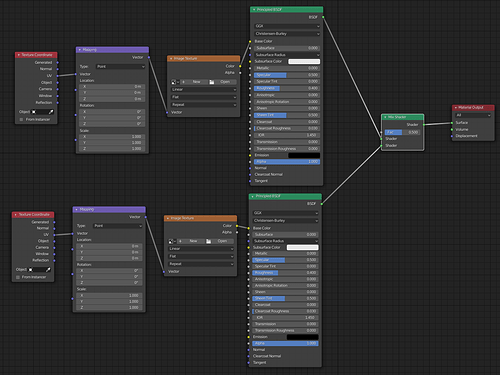Image resolution: width=500 pixels, height=375 pixels.
Task: Open the Christensen-Burley dropdown in lower Principled BSDF
Action: 286,220
